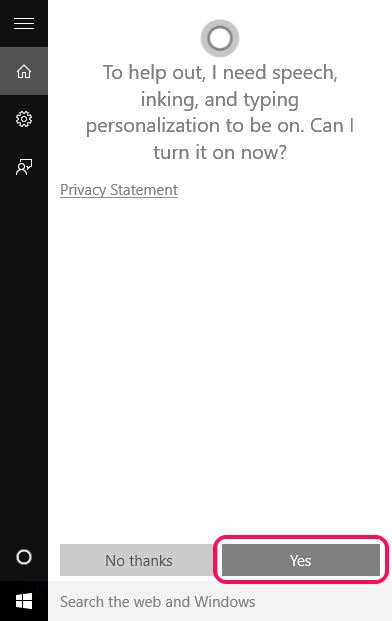This screenshot has height=621, width=392.
Task: Send feedback using person-with-speech-bubble icon
Action: pos(24,167)
